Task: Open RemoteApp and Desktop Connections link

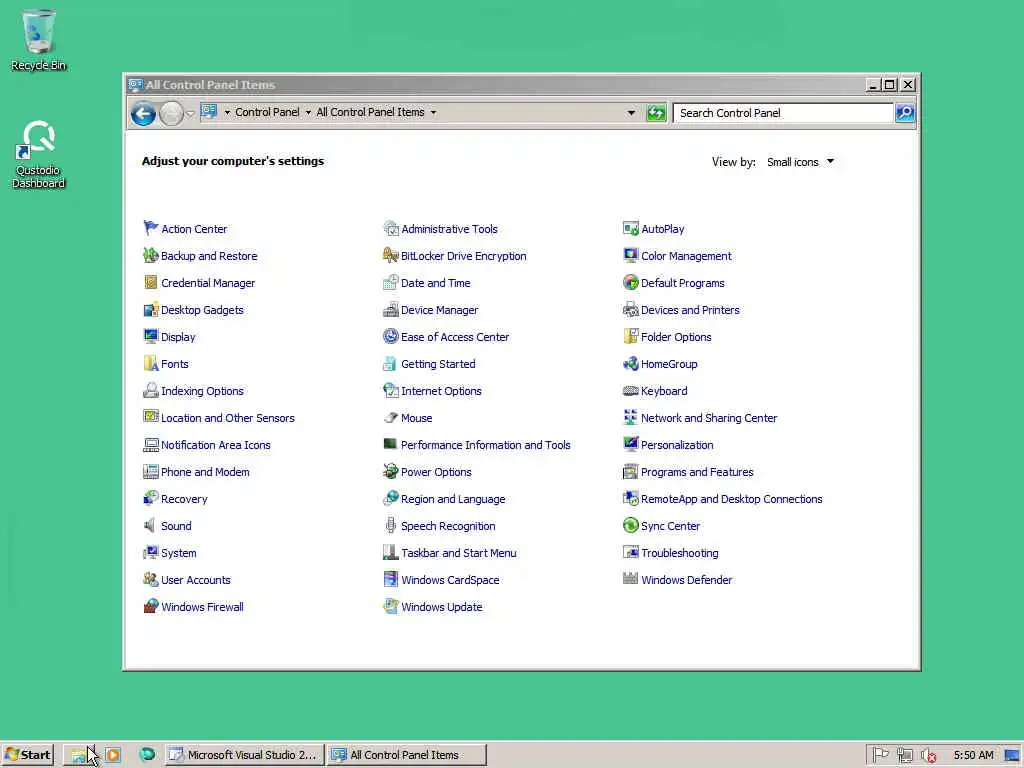Action: [731, 499]
